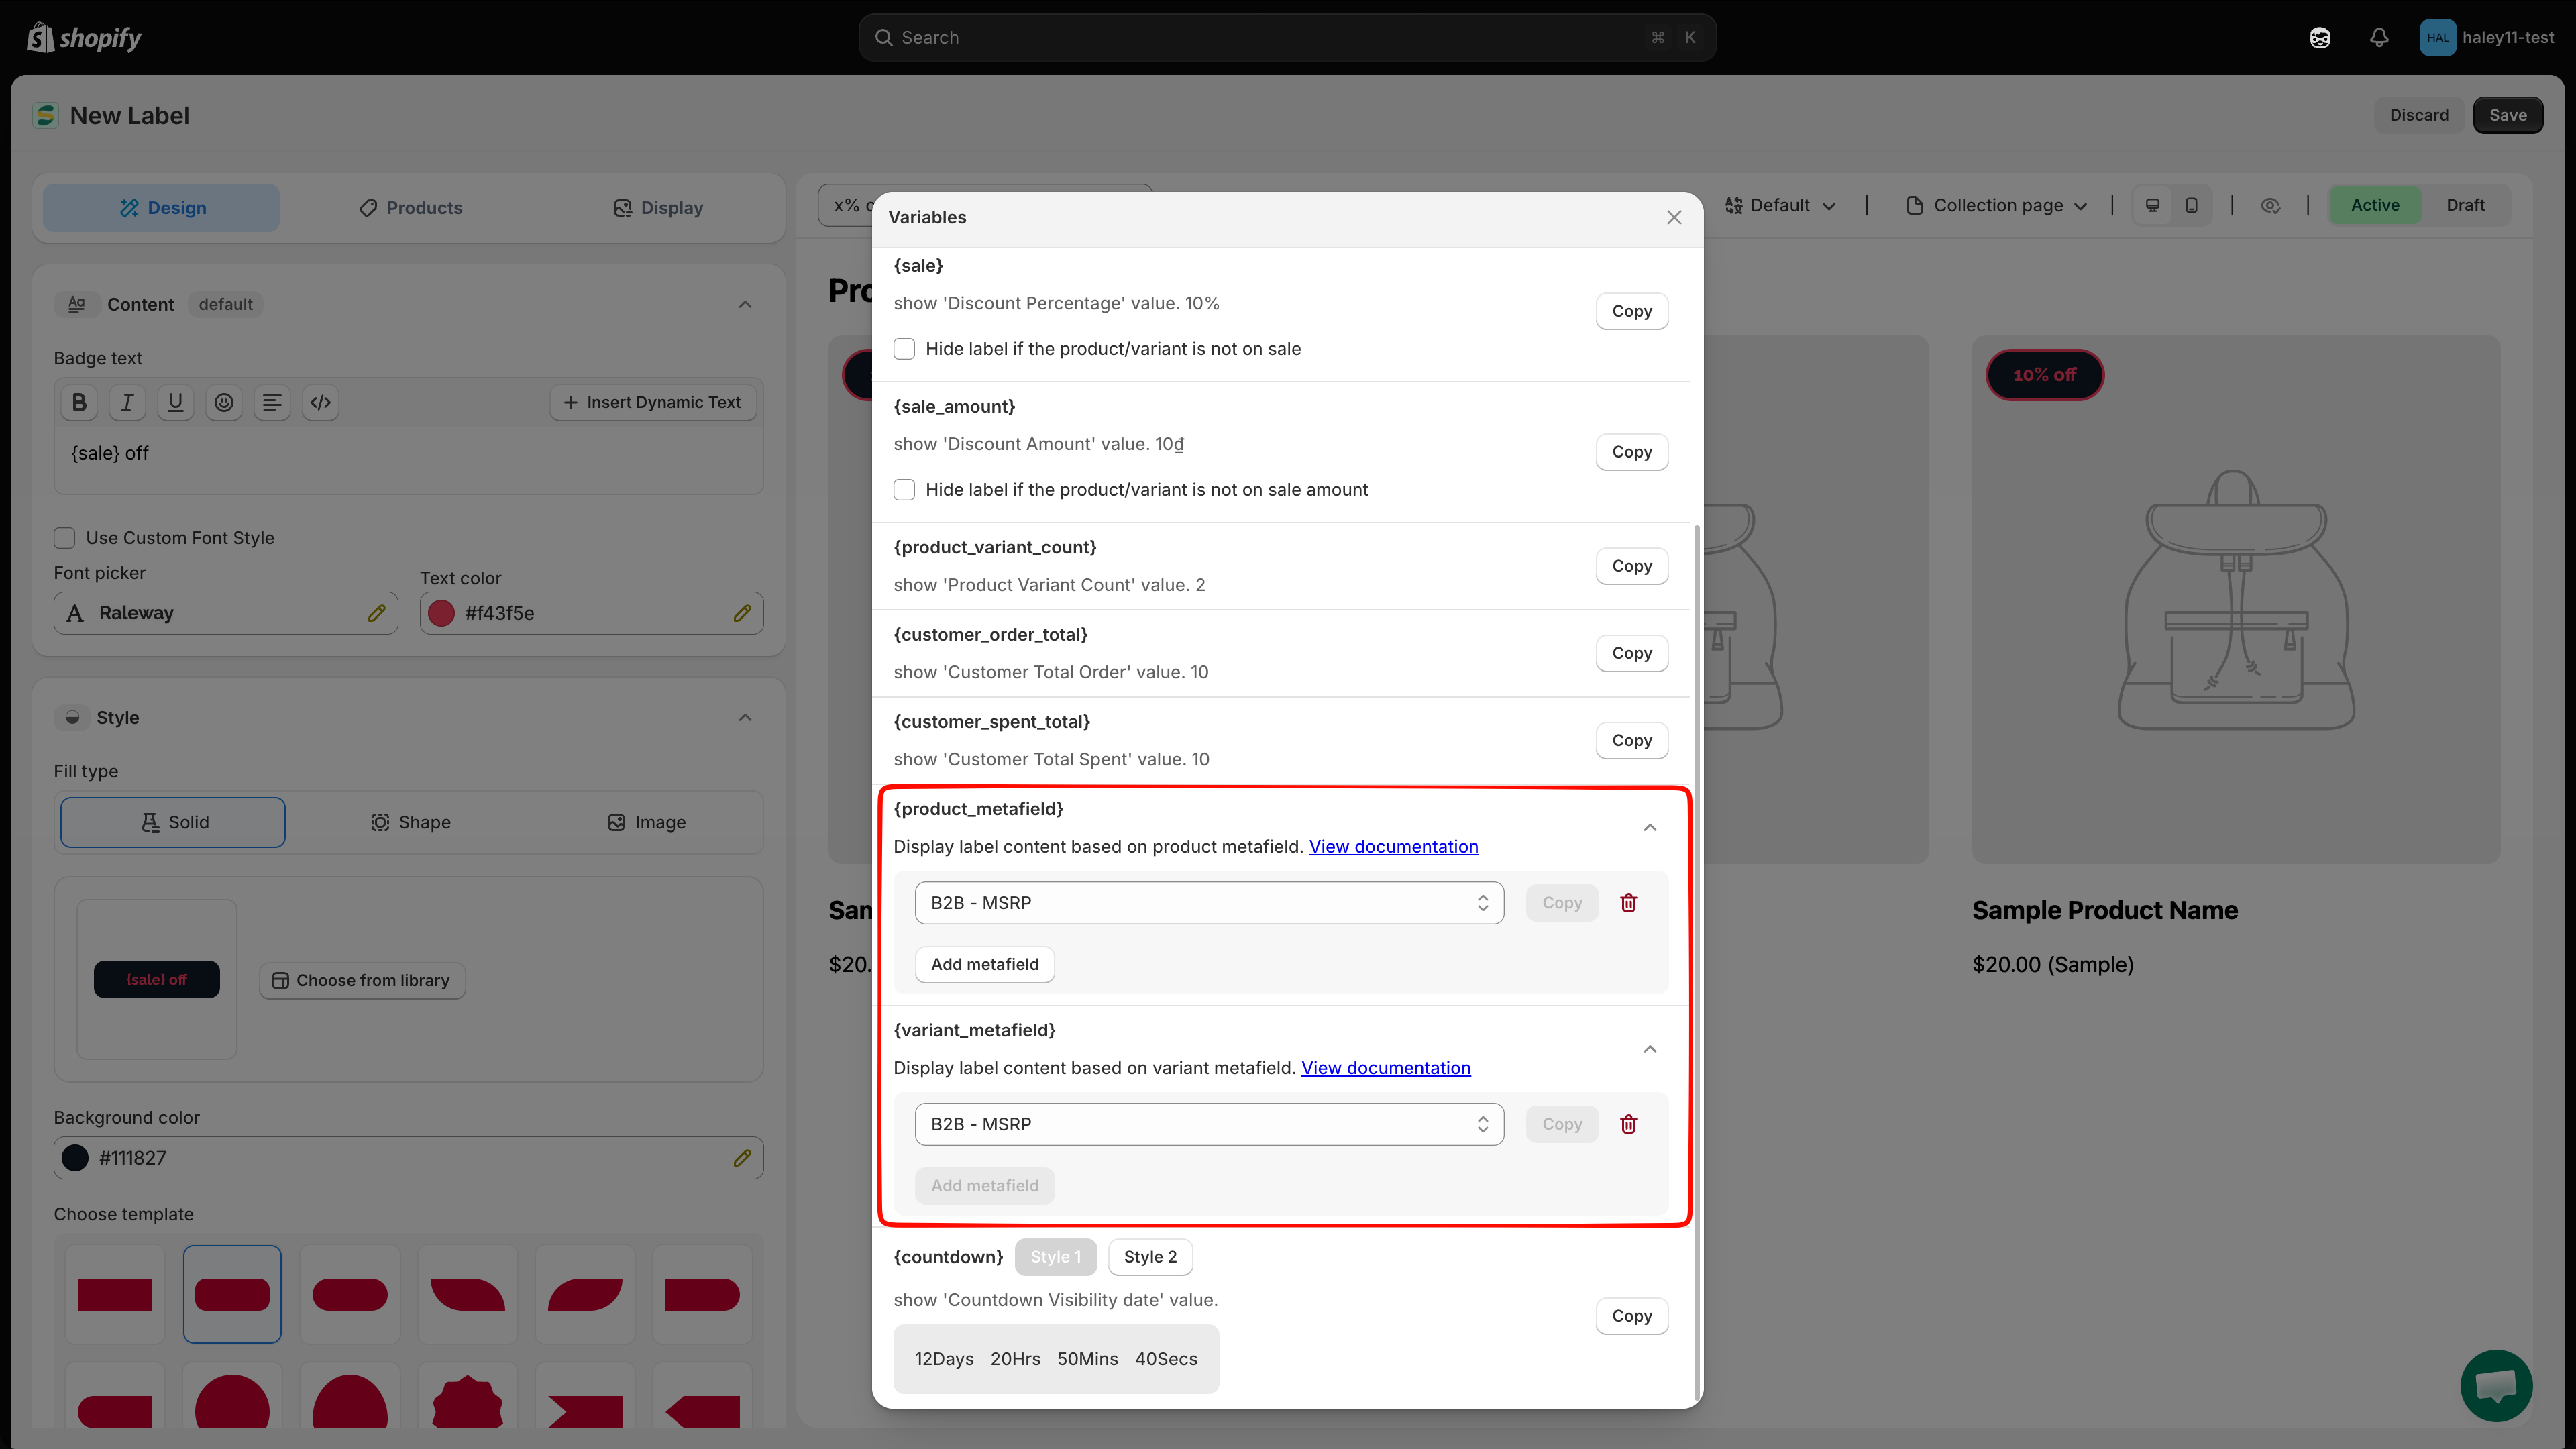Image resolution: width=2576 pixels, height=1449 pixels.
Task: Collapse the Content panel
Action: pyautogui.click(x=745, y=305)
